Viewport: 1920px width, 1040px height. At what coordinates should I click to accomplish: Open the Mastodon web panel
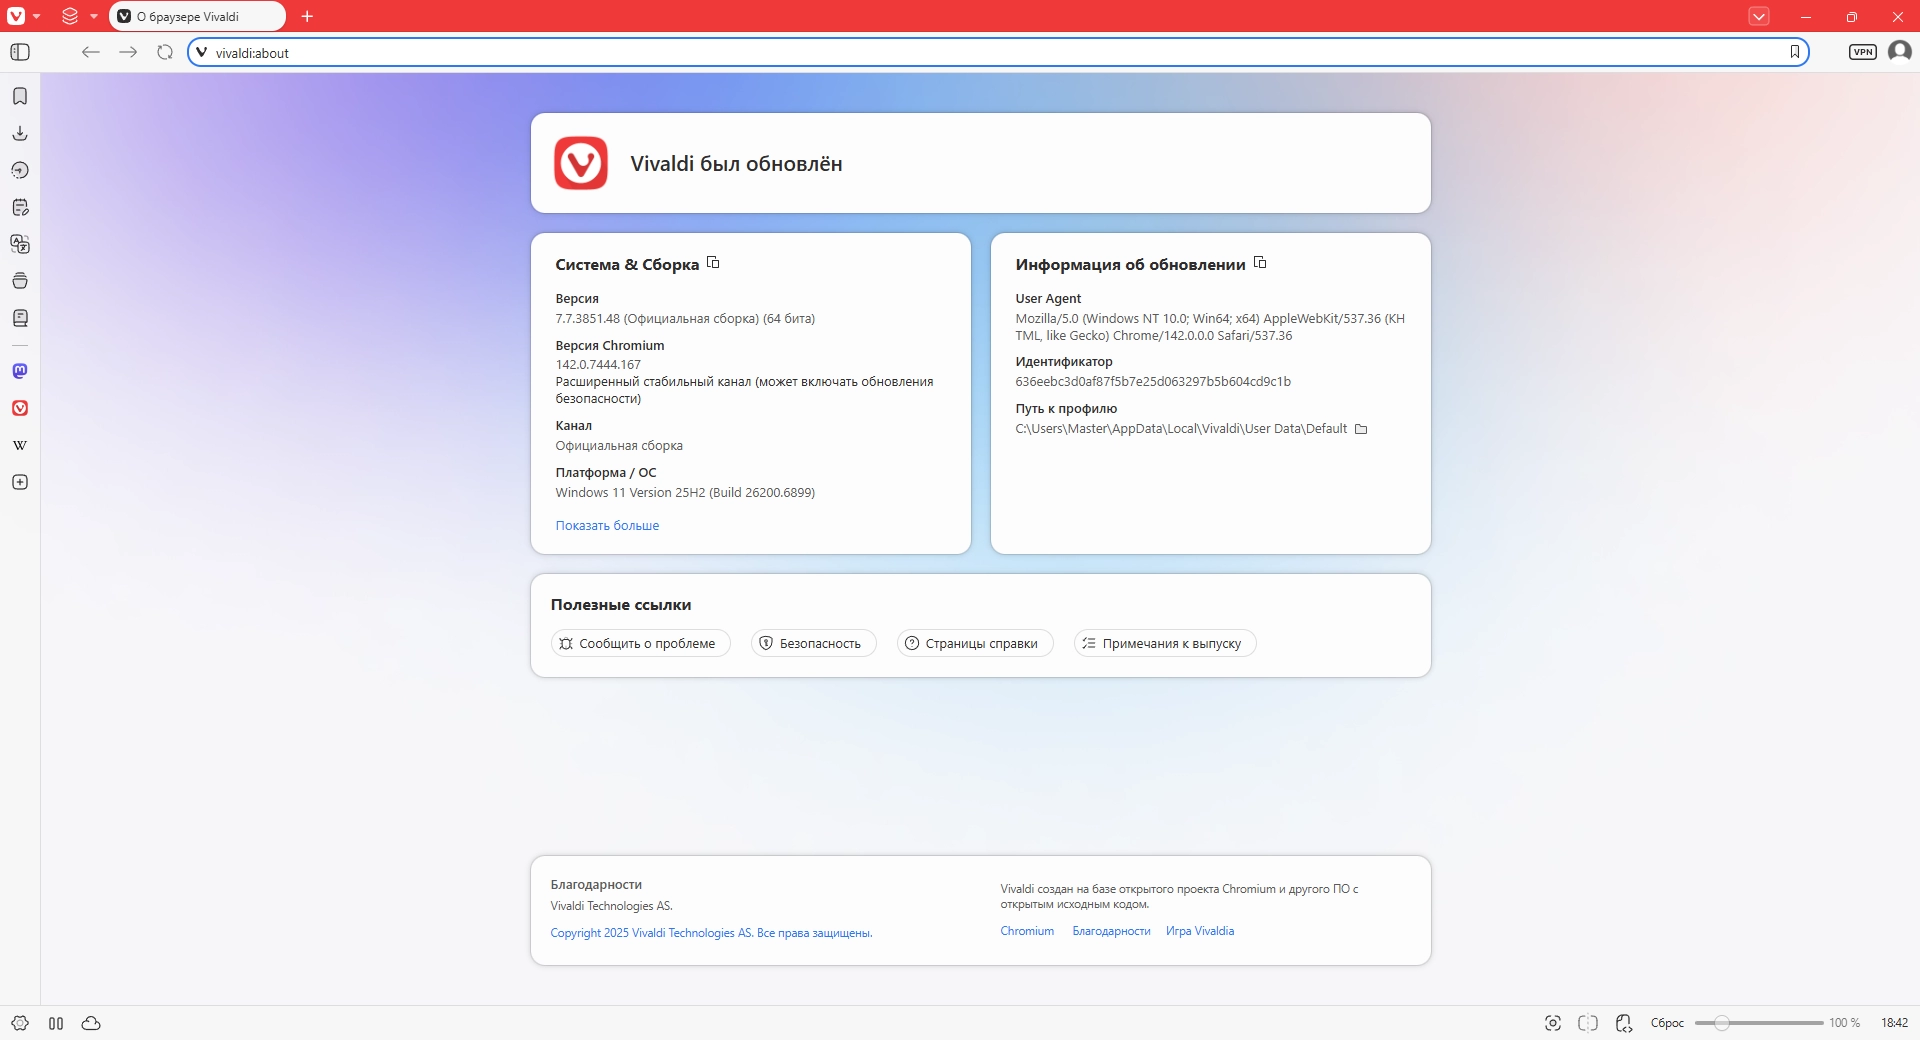click(x=20, y=371)
